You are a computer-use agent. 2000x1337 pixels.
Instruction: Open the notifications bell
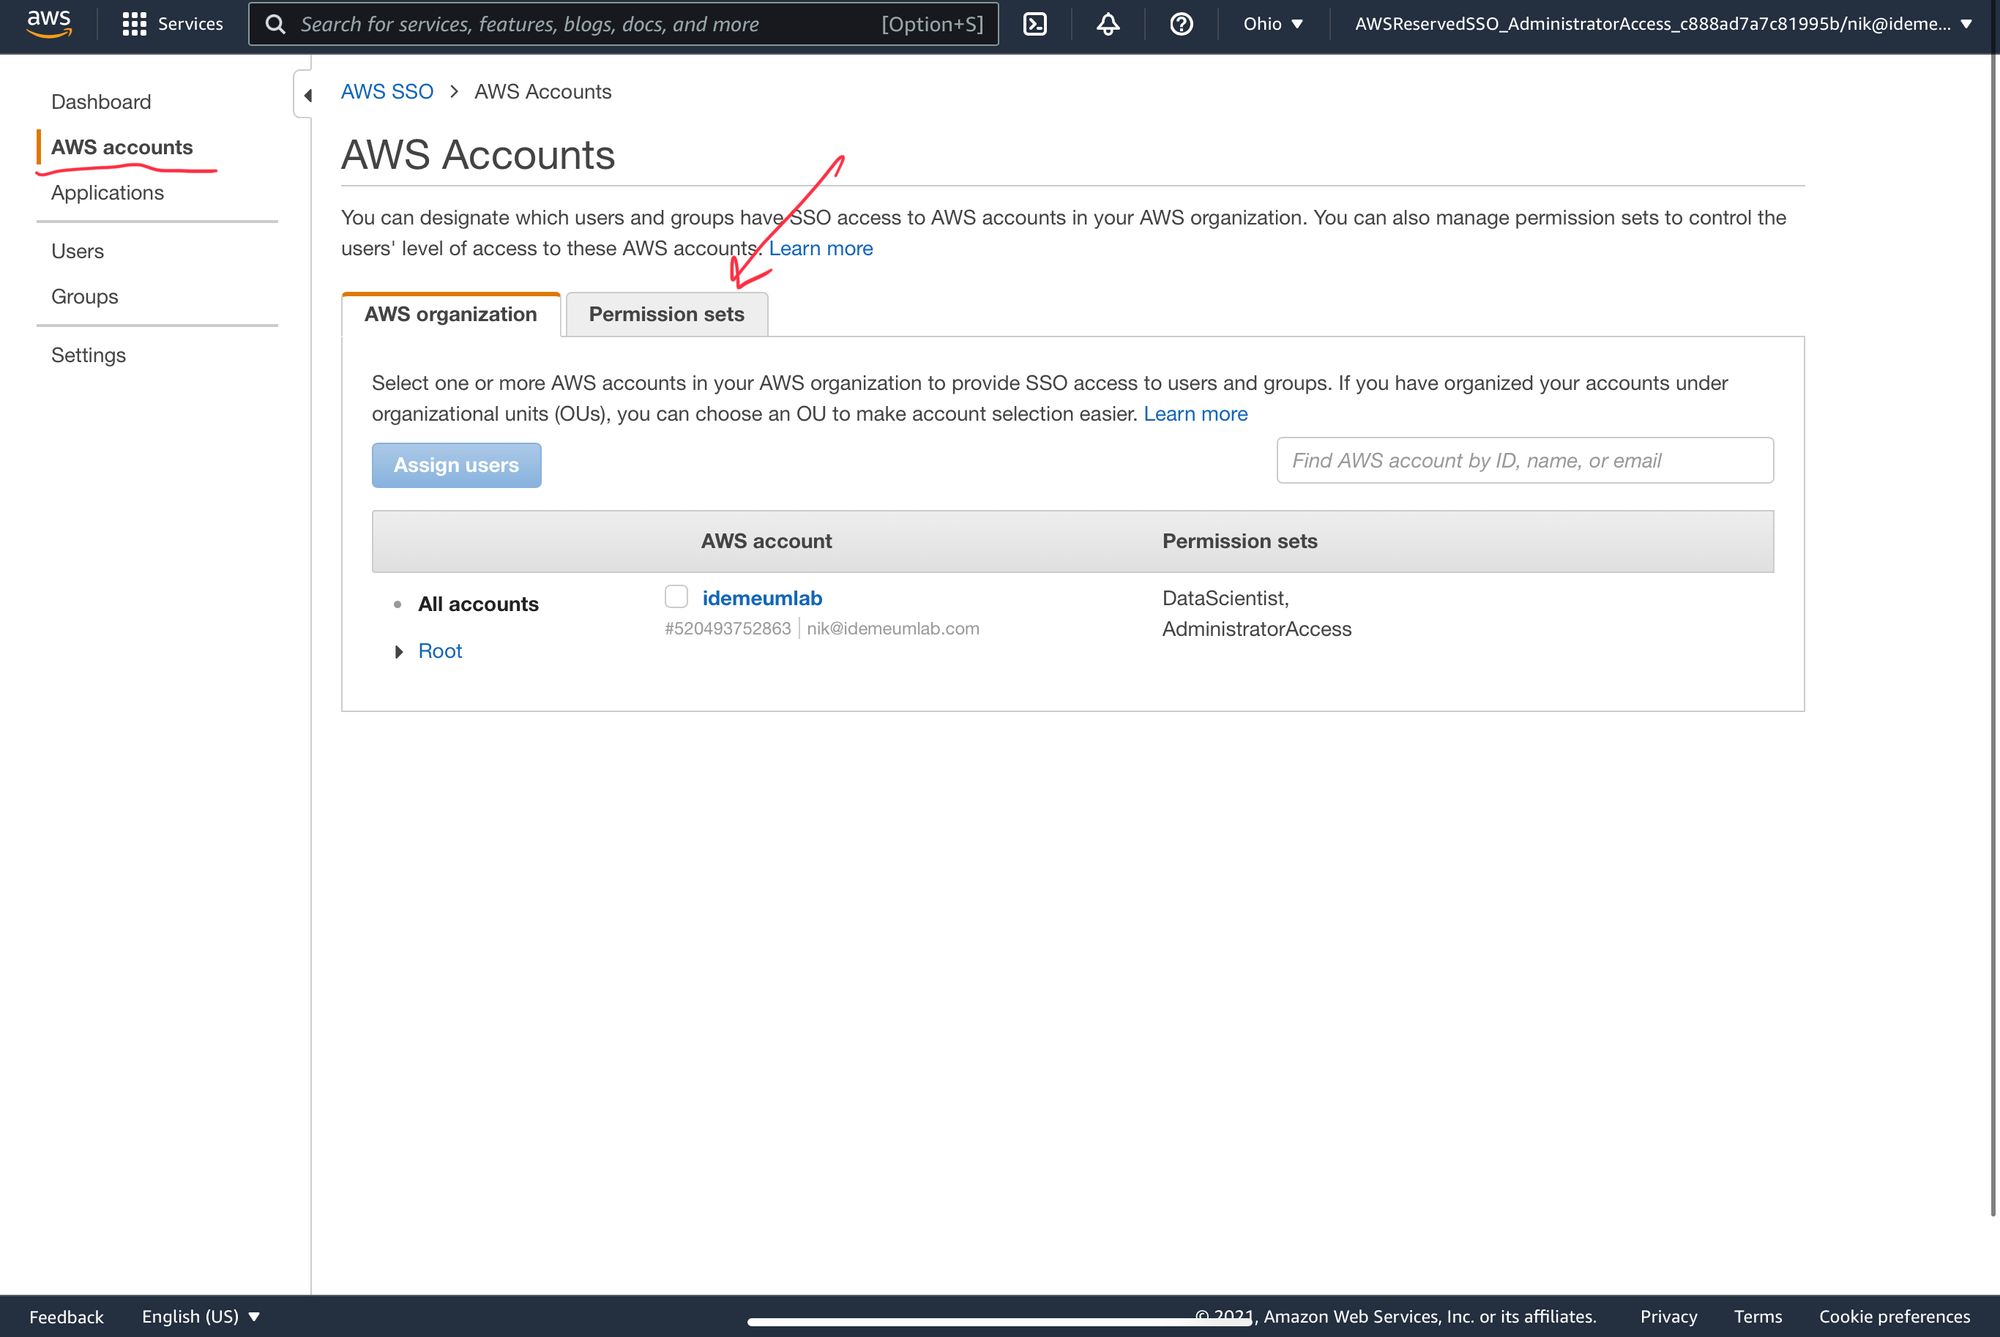click(x=1108, y=24)
